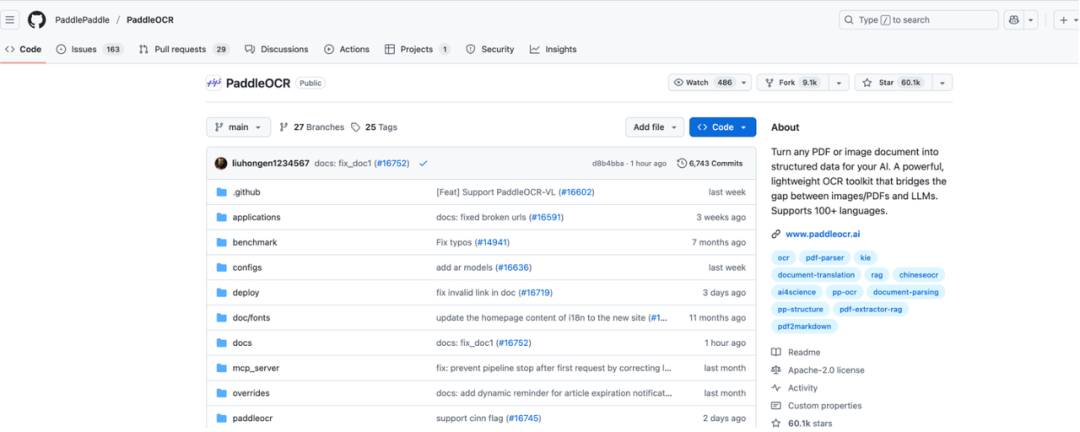This screenshot has height=432, width=1080.
Task: Click the star icon beside 60.1k stars
Action: point(776,424)
